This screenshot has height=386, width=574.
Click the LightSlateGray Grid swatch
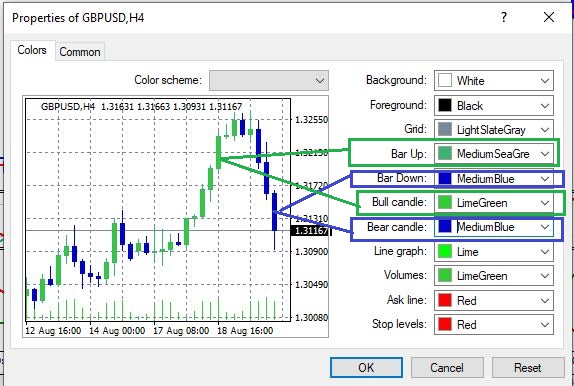tap(445, 130)
